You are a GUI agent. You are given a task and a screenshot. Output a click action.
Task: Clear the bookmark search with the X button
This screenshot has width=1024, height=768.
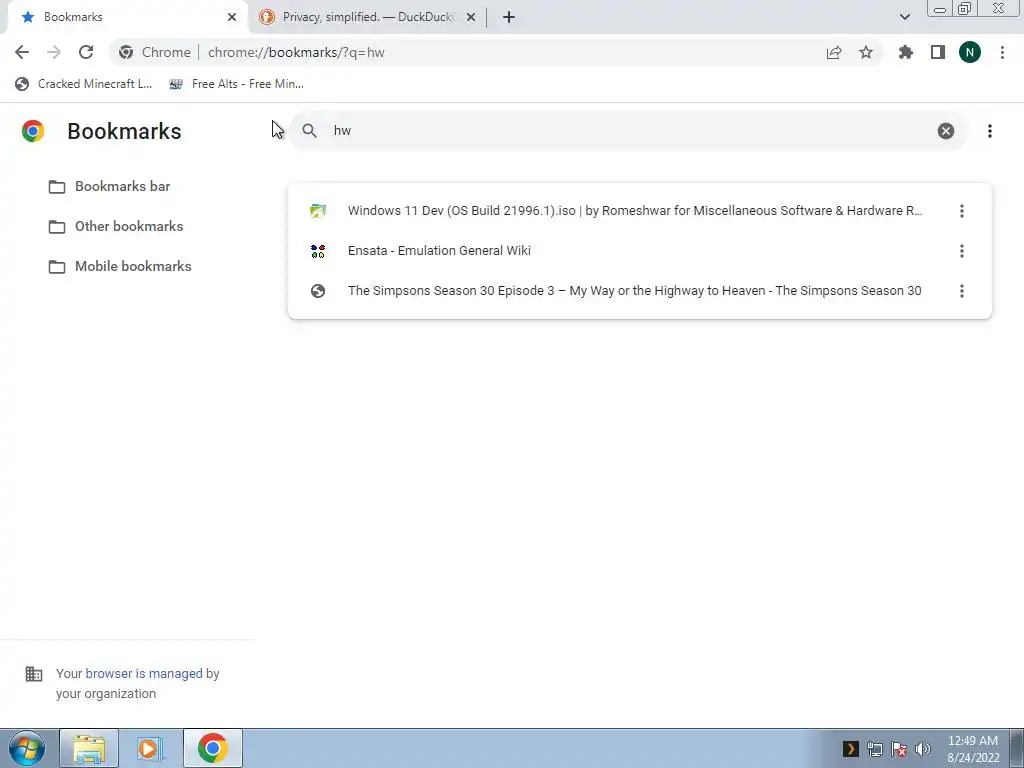tap(946, 131)
